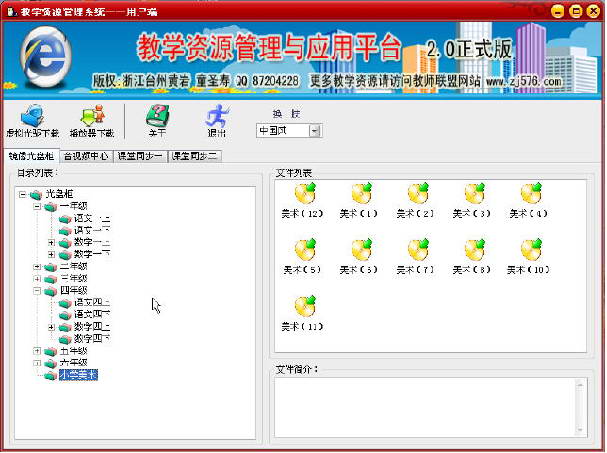
Task: Collapse the 一年级 tree node
Action: [37, 206]
